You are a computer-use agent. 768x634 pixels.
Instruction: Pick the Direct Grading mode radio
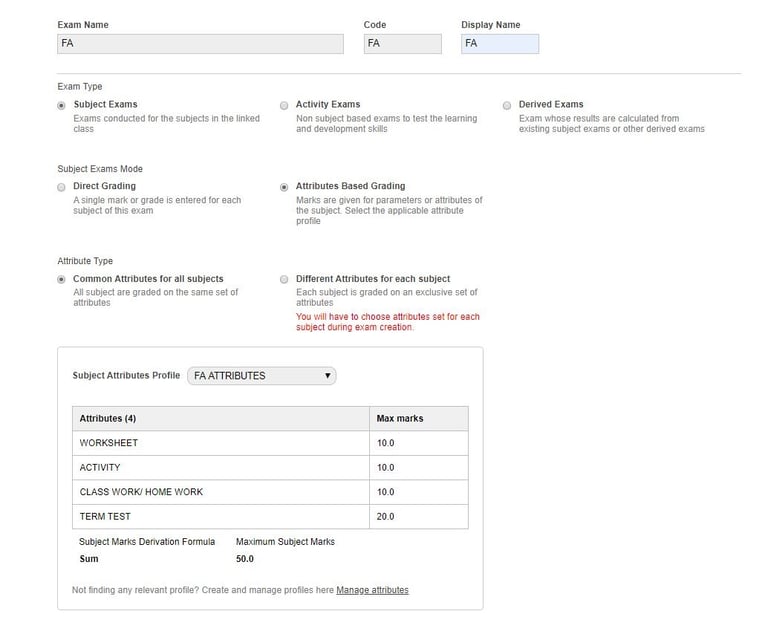(x=61, y=187)
